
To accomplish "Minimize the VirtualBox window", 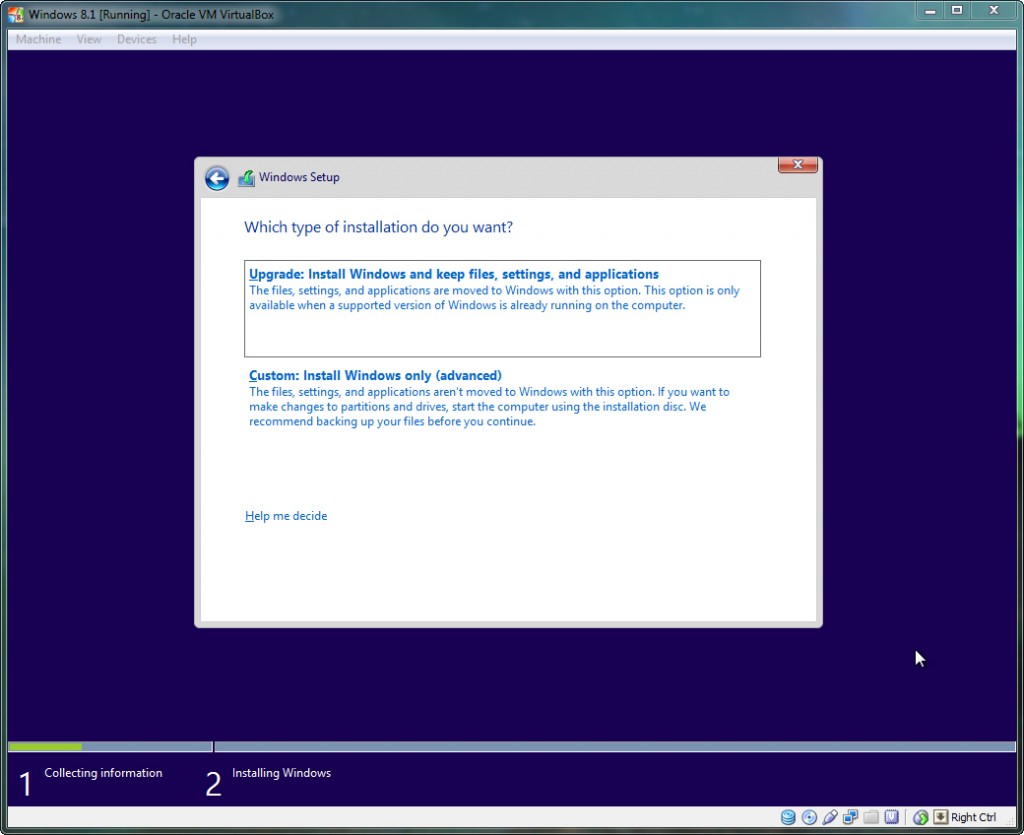I will click(930, 11).
